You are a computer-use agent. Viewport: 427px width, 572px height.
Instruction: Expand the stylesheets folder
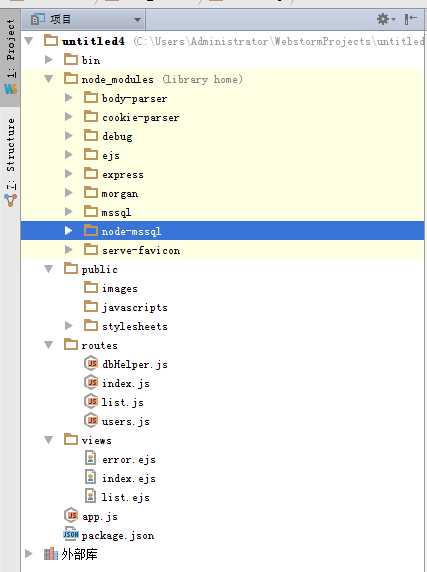click(x=68, y=325)
